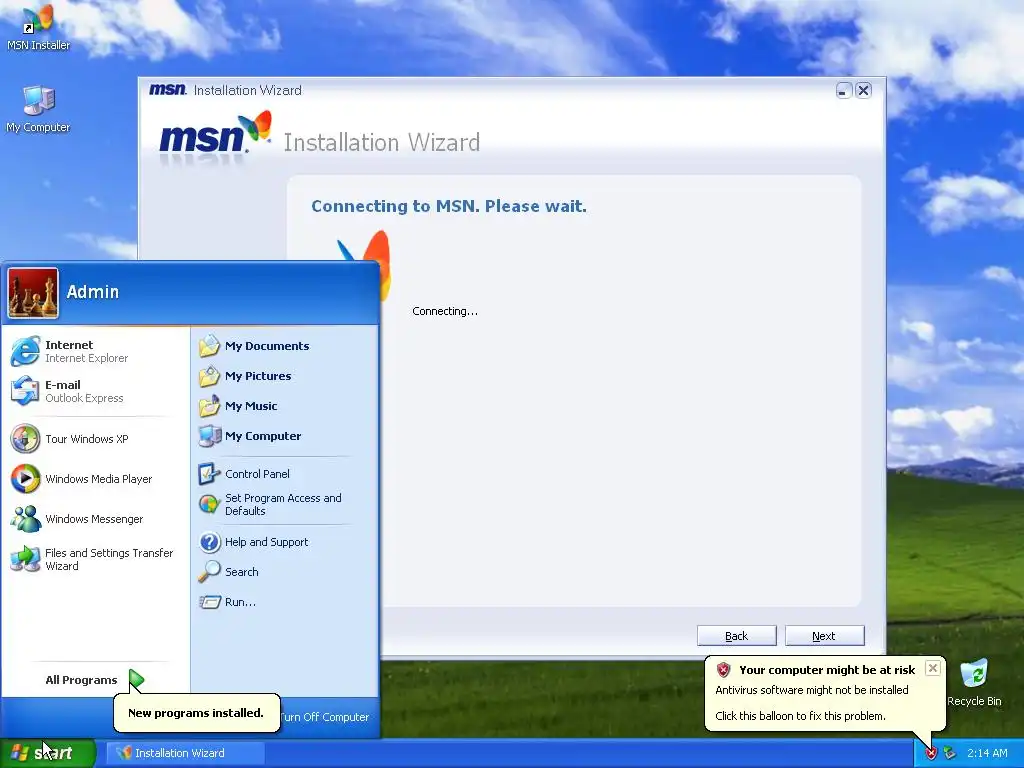The image size is (1024, 768).
Task: Click the Next button in Installation Wizard
Action: pos(824,636)
